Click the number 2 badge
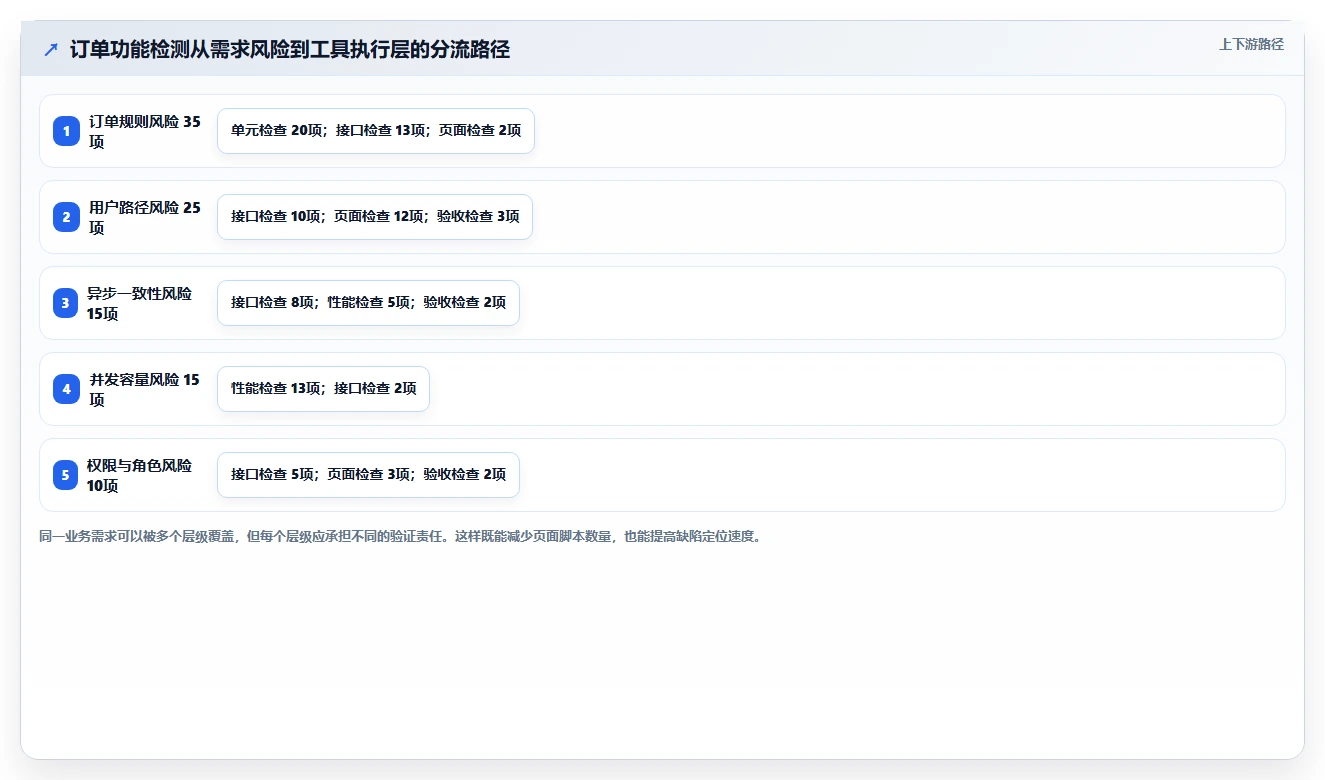The width and height of the screenshot is (1325, 780). coord(66,217)
